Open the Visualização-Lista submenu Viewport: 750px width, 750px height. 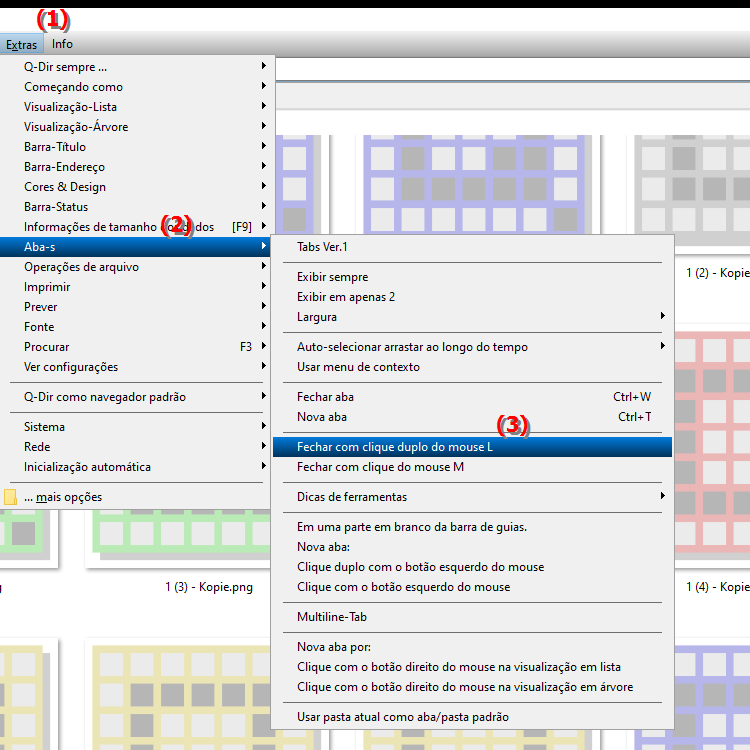coord(136,107)
